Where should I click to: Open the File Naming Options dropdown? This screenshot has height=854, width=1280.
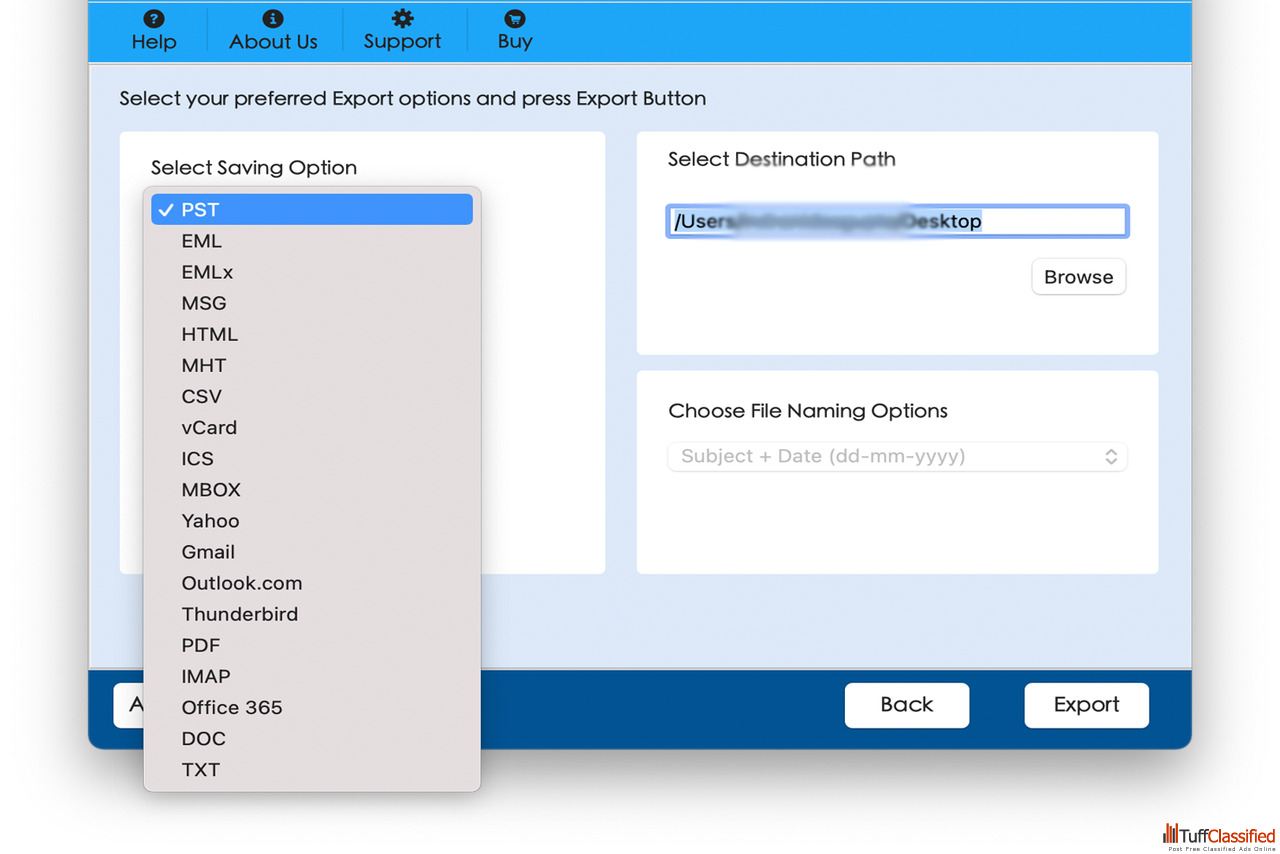point(897,456)
